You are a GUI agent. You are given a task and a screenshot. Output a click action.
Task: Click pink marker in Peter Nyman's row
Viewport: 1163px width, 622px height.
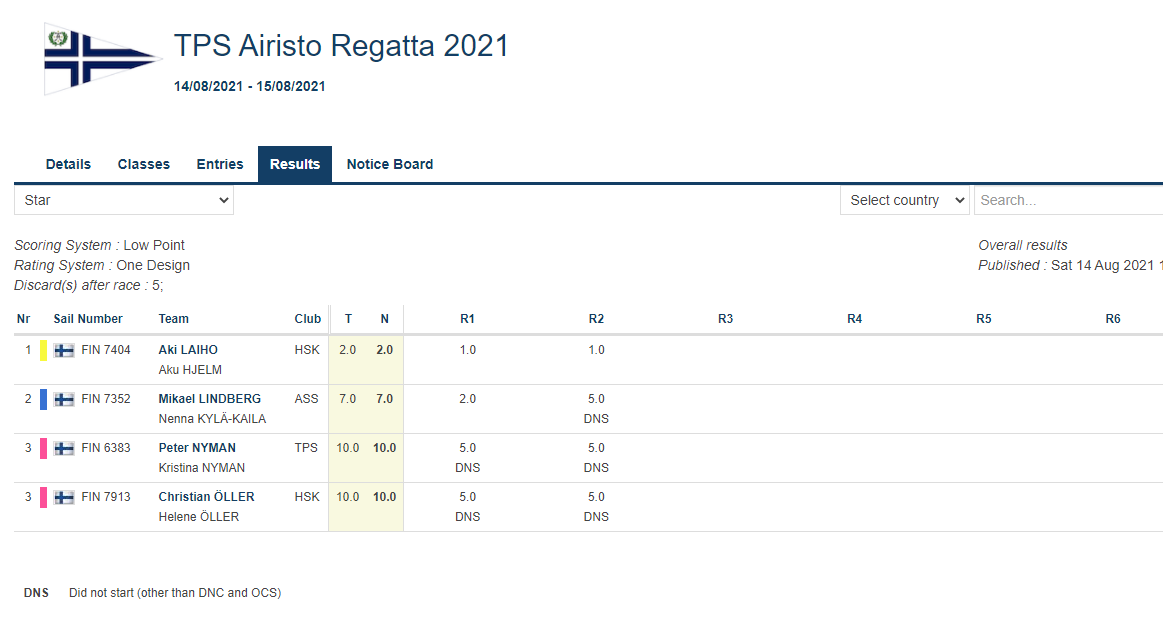pyautogui.click(x=43, y=448)
